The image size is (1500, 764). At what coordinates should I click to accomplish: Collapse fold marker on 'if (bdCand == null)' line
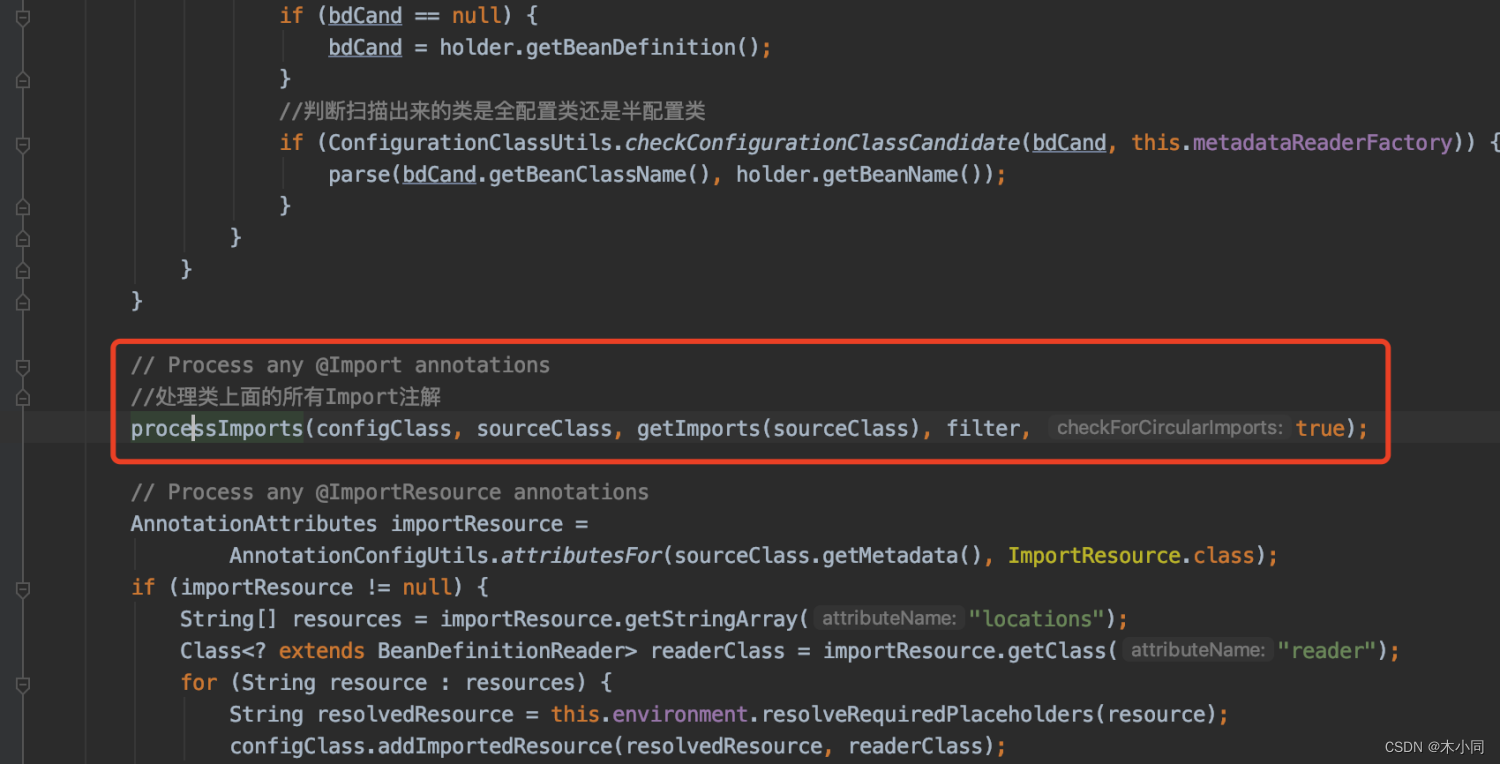pyautogui.click(x=22, y=16)
